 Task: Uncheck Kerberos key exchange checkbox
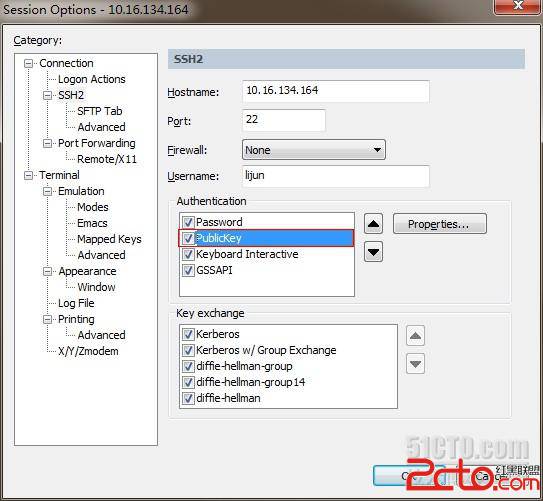(x=188, y=334)
